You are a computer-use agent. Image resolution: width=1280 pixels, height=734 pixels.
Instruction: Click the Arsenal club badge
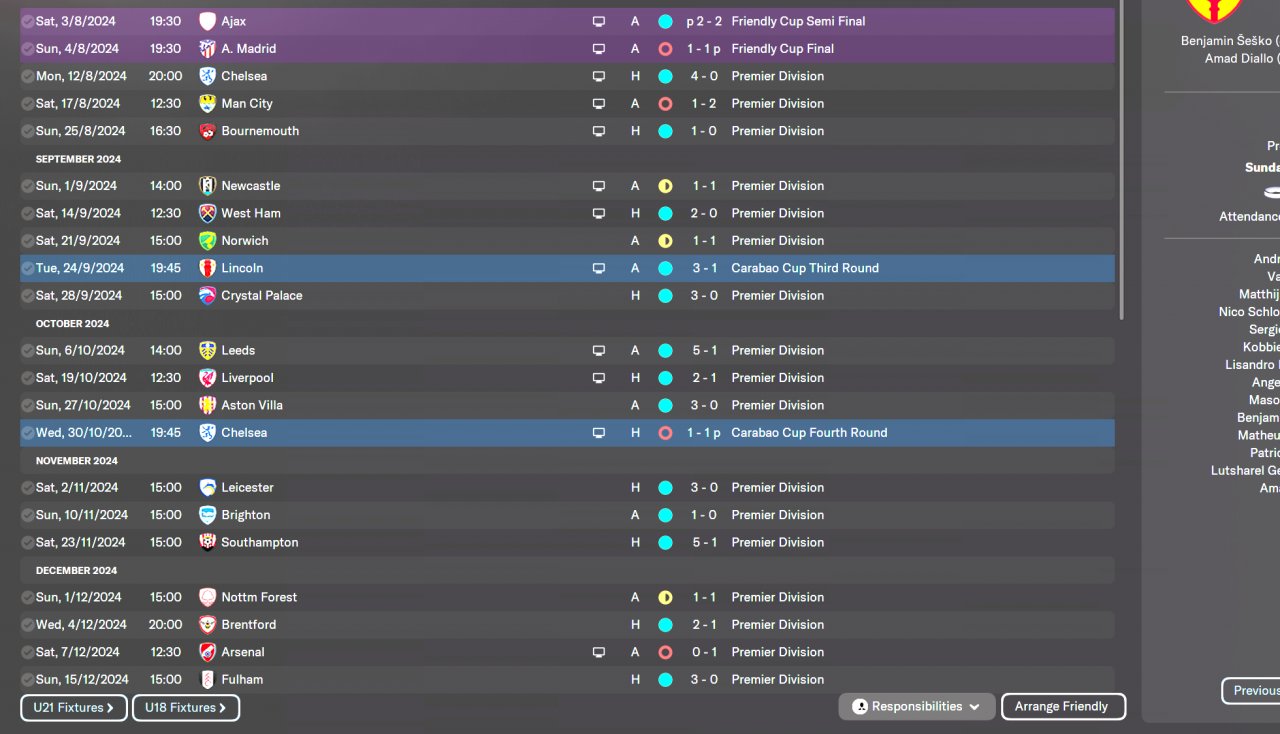(207, 652)
